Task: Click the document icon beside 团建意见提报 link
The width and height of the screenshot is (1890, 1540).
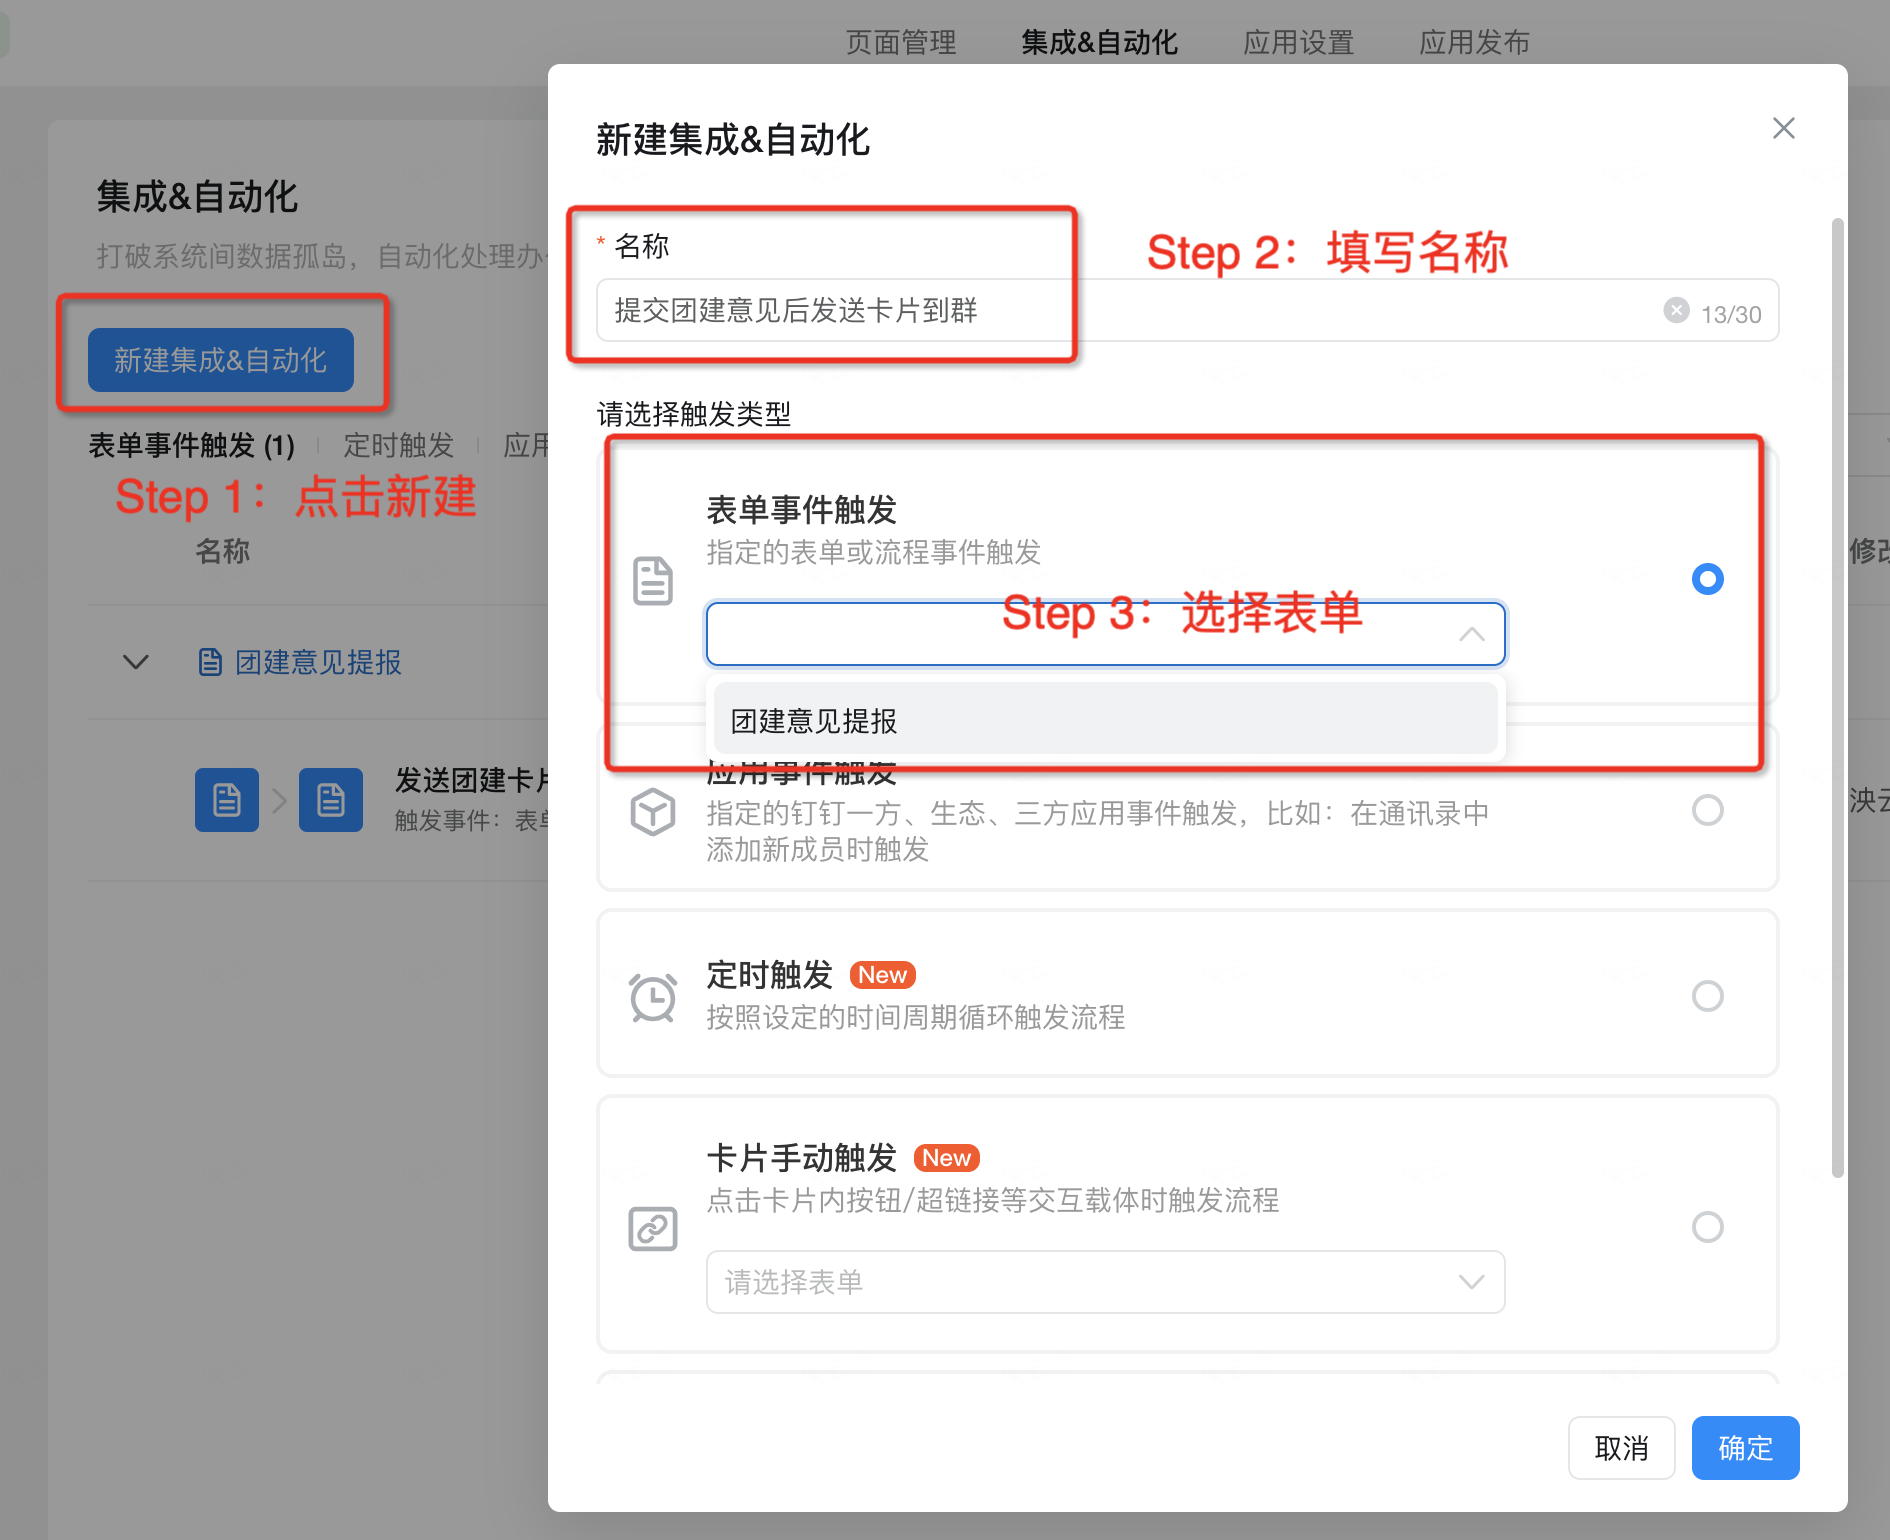Action: (x=210, y=662)
